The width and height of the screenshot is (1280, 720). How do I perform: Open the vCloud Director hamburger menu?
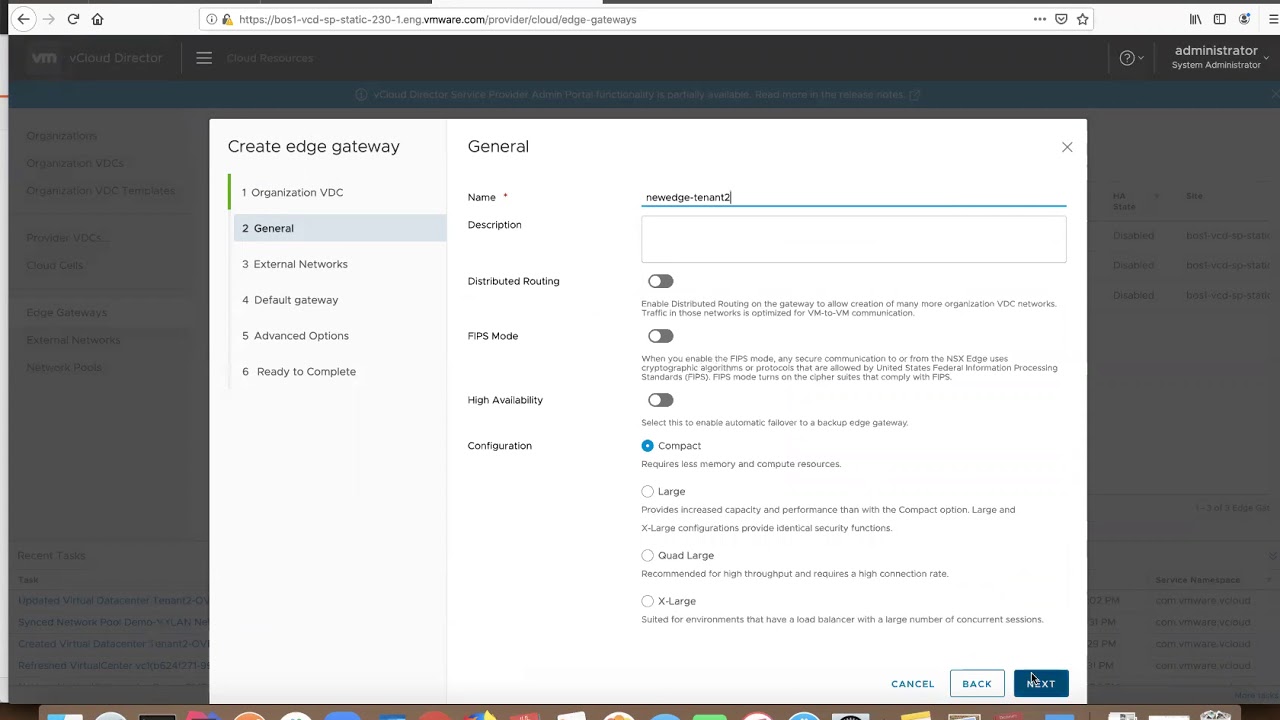[x=204, y=58]
